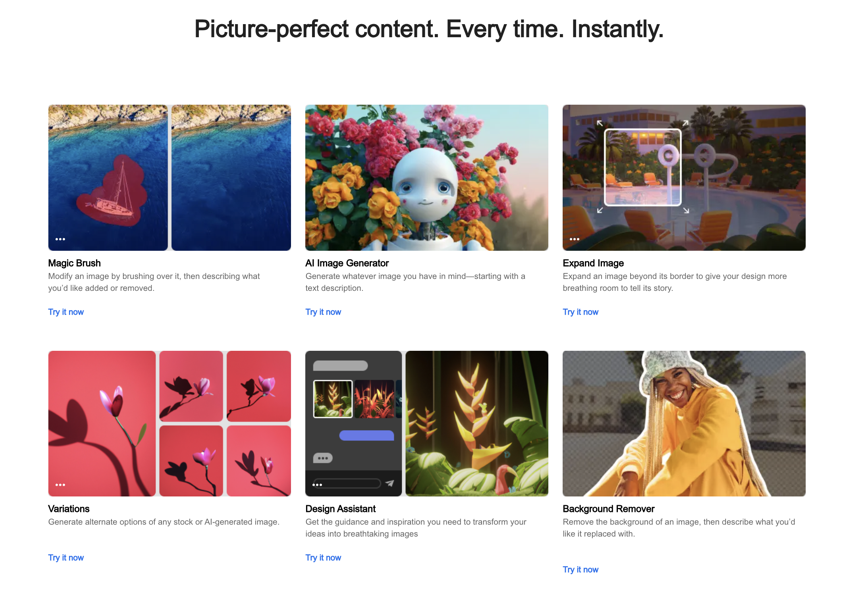The height and width of the screenshot is (596, 860).
Task: Open Try it now under Background Remover
Action: pos(580,570)
